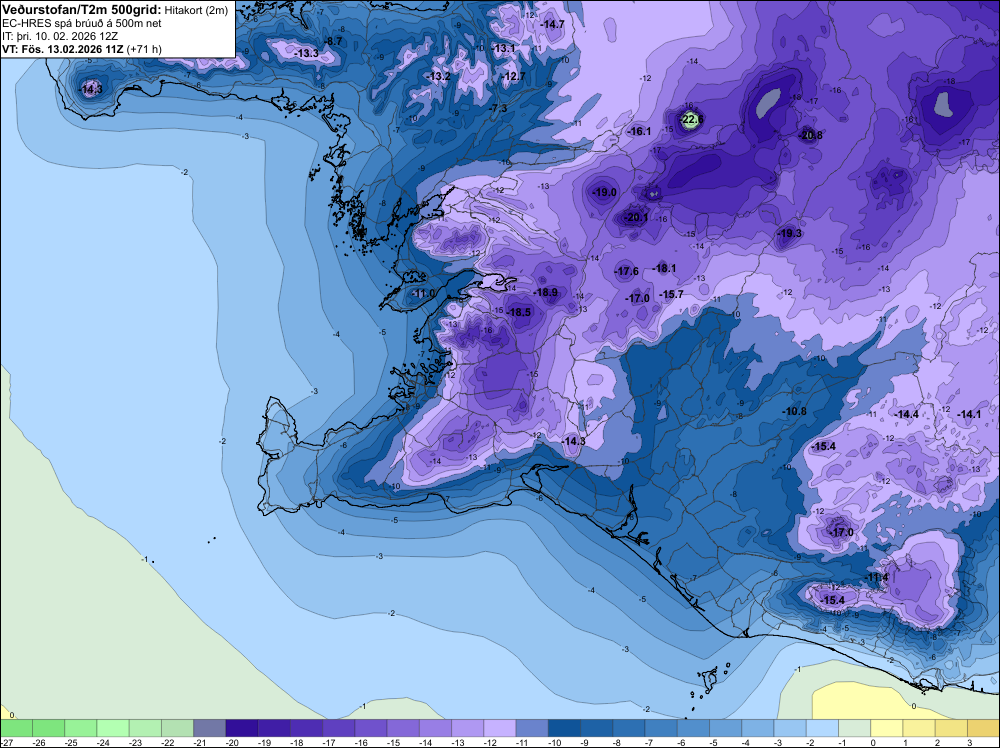Click the -18.9 temperature value
Viewport: 1000px width, 748px height.
click(547, 293)
